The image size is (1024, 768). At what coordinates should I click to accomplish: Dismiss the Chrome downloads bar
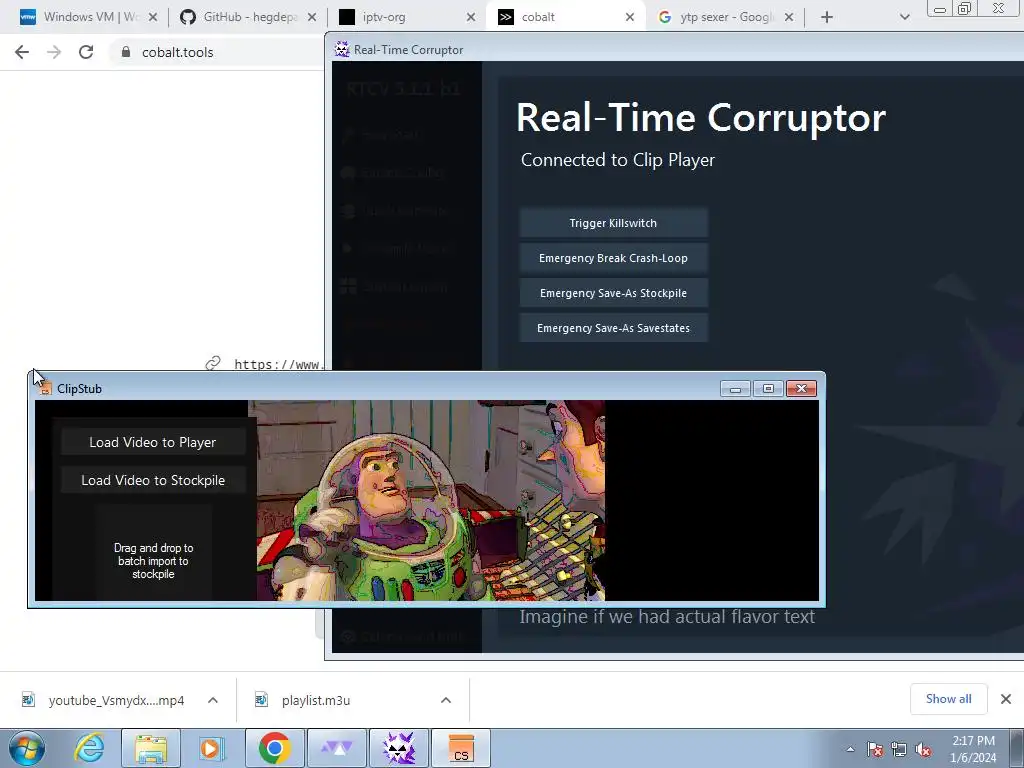pos(1006,699)
